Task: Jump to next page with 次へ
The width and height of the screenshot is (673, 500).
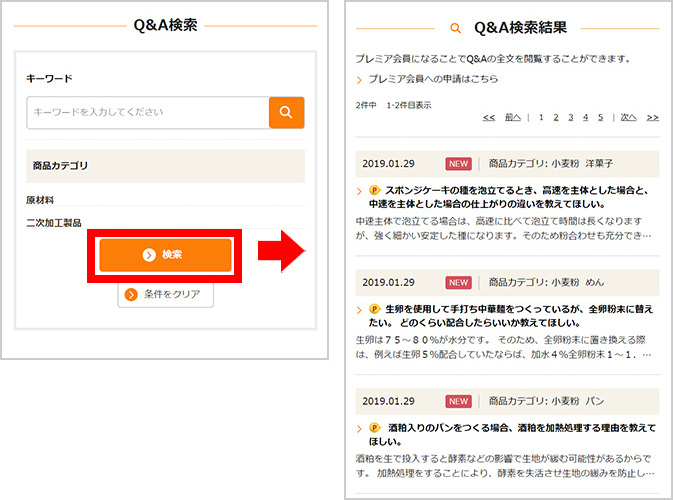Action: click(x=628, y=117)
